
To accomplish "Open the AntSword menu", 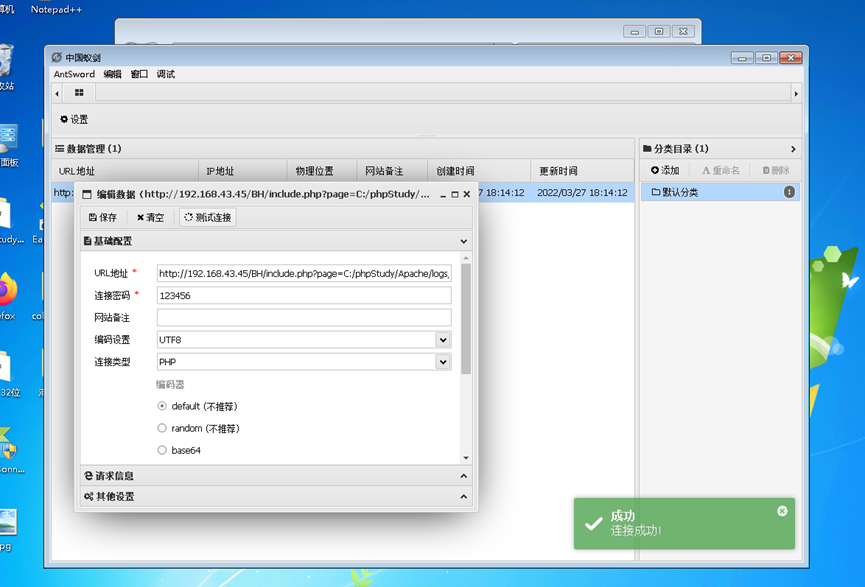I will pyautogui.click(x=74, y=74).
